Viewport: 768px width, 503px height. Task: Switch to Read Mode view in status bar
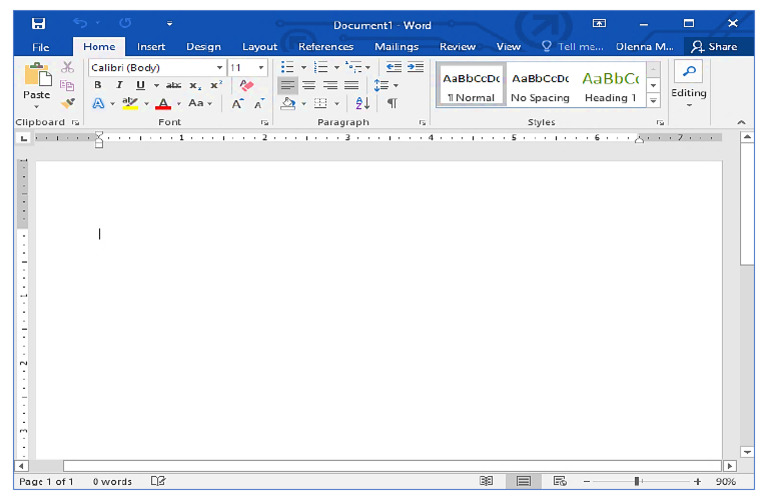point(486,481)
